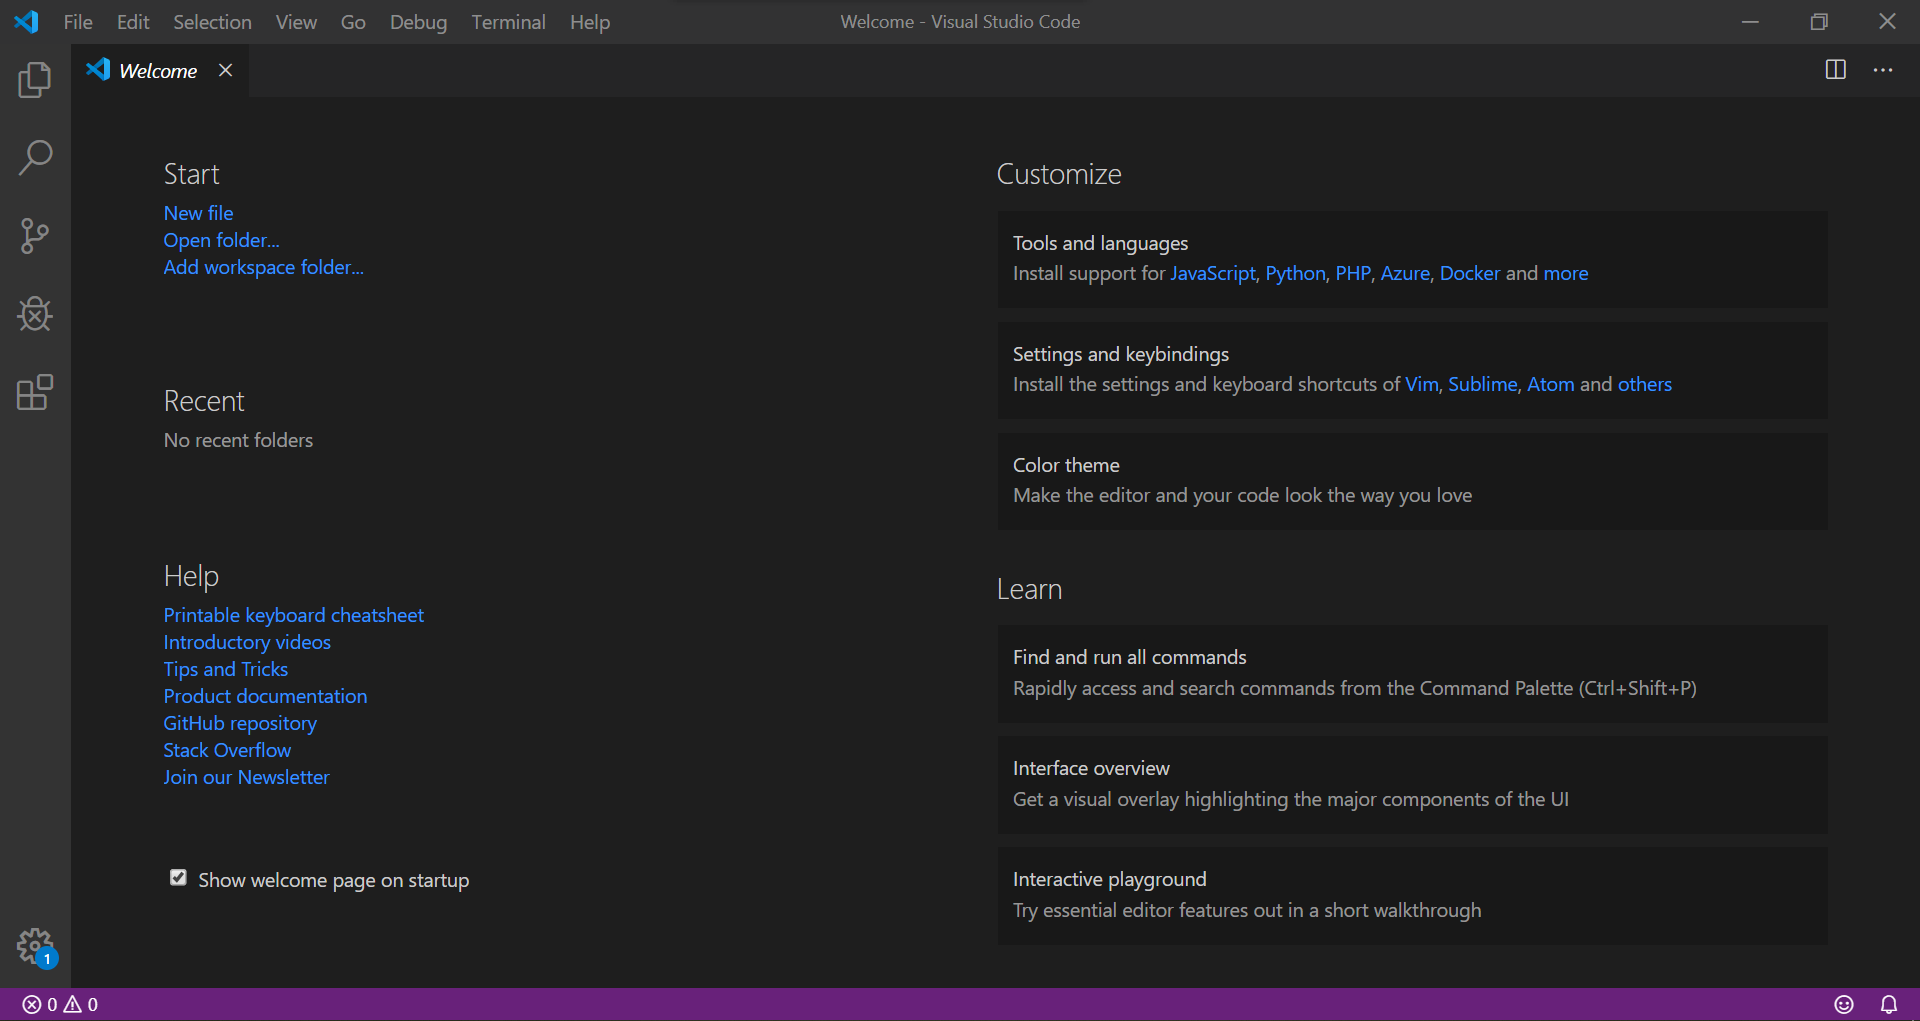
Task: Uncheck Show welcome page on startup
Action: coord(178,877)
